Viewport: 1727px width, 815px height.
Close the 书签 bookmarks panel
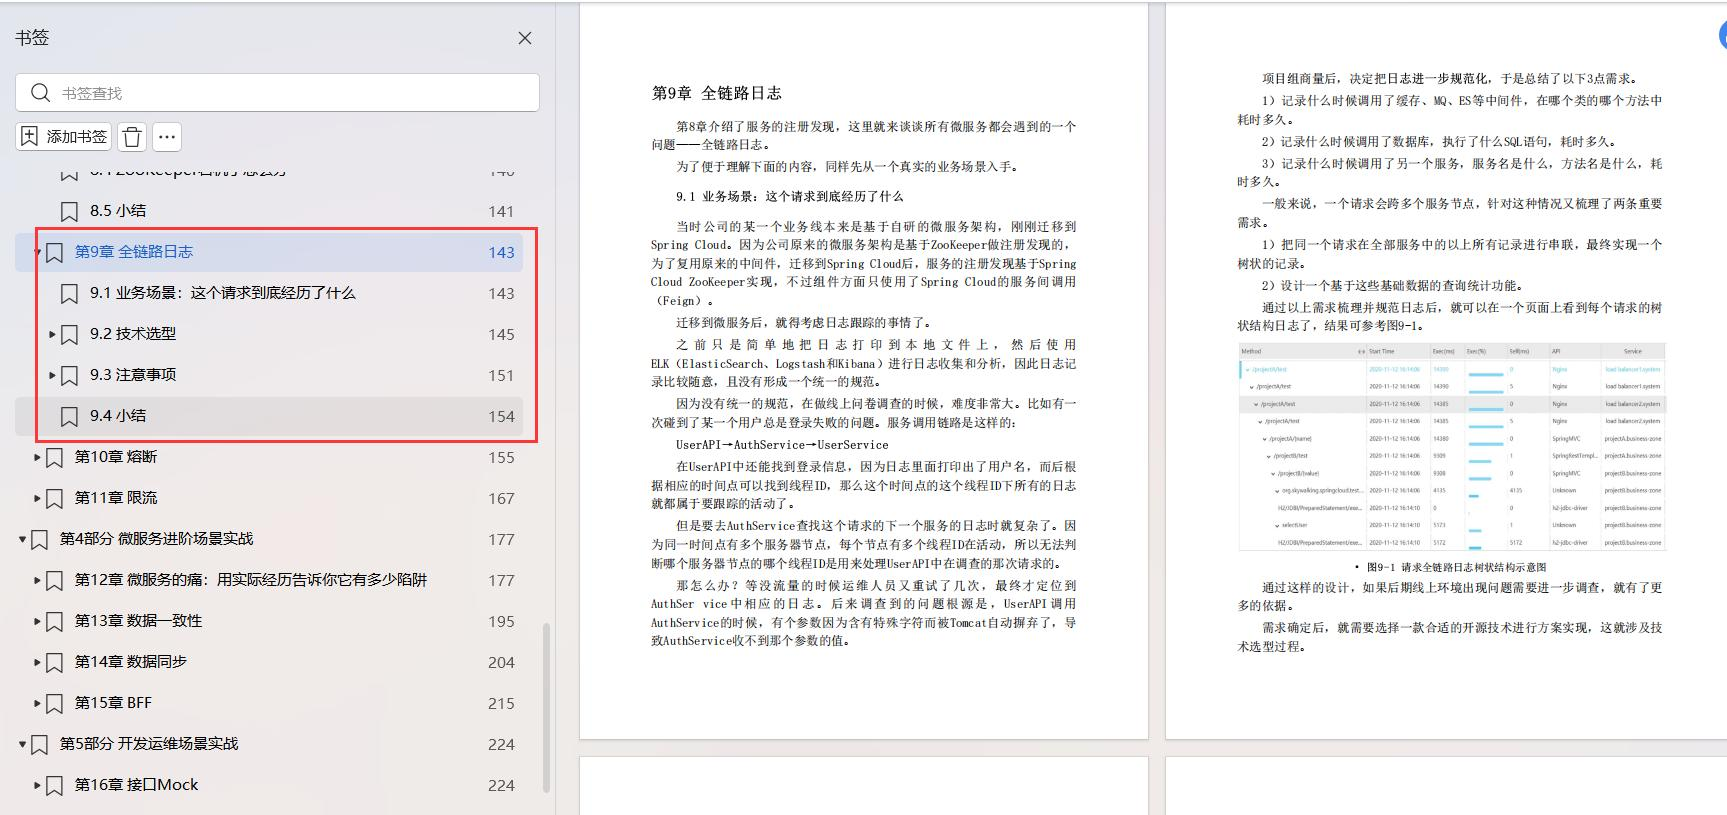coord(525,38)
